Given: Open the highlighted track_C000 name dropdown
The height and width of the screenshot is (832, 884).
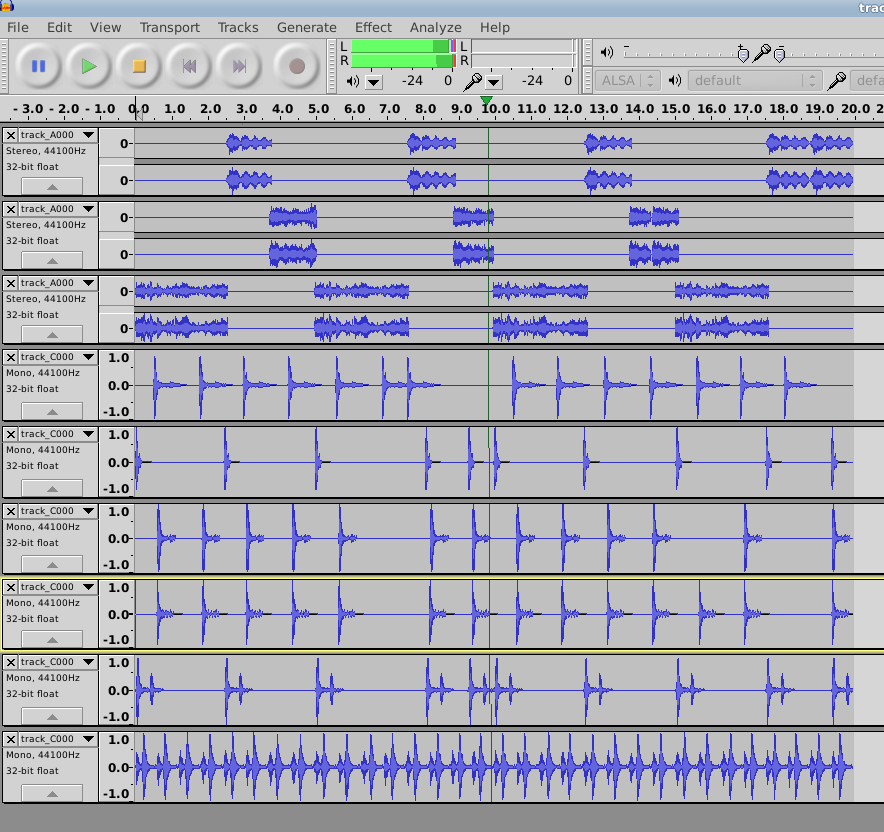Looking at the screenshot, I should pos(58,587).
